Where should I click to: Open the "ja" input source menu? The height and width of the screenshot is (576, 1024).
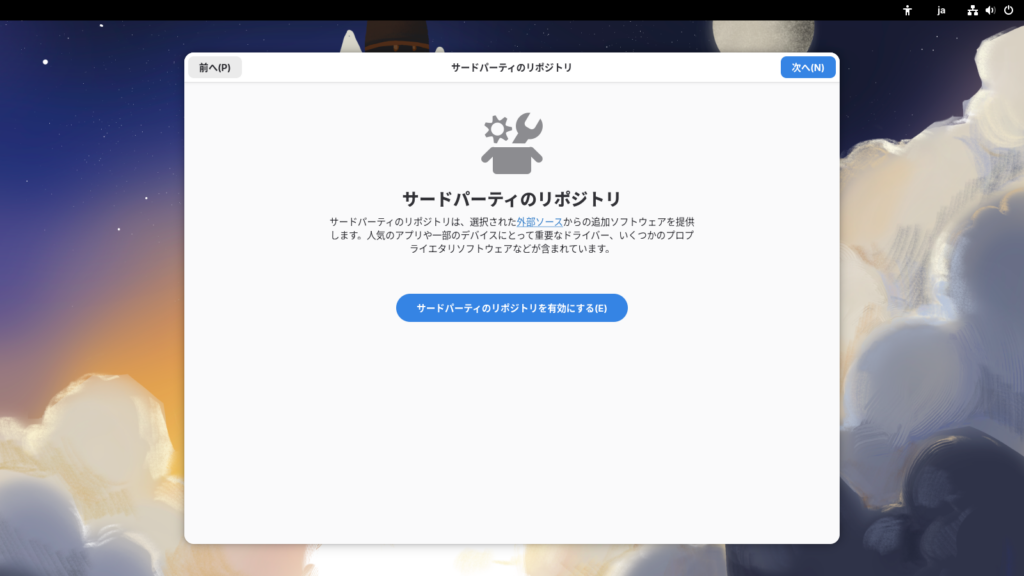click(x=941, y=10)
